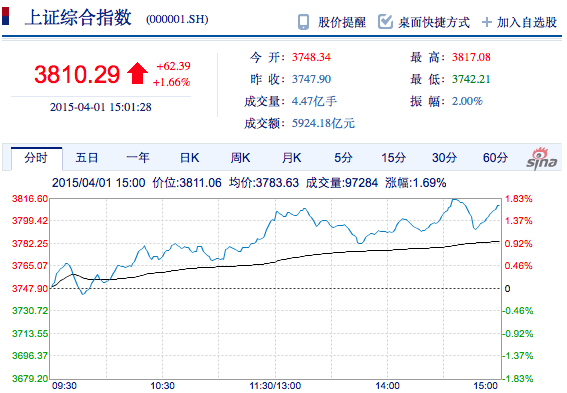Click the chart header 价位:3811.06
The image size is (567, 393).
(x=187, y=183)
